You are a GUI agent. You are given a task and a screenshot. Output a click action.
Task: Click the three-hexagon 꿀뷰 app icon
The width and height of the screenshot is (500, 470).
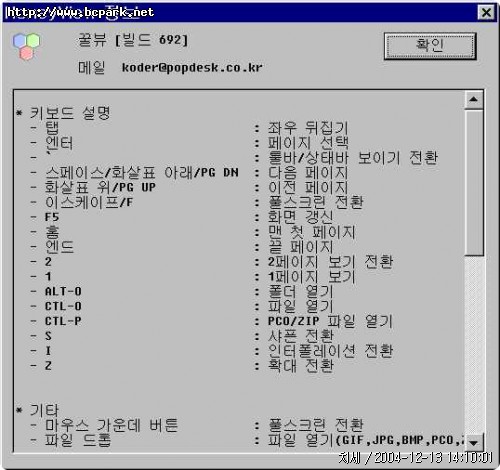pyautogui.click(x=26, y=46)
